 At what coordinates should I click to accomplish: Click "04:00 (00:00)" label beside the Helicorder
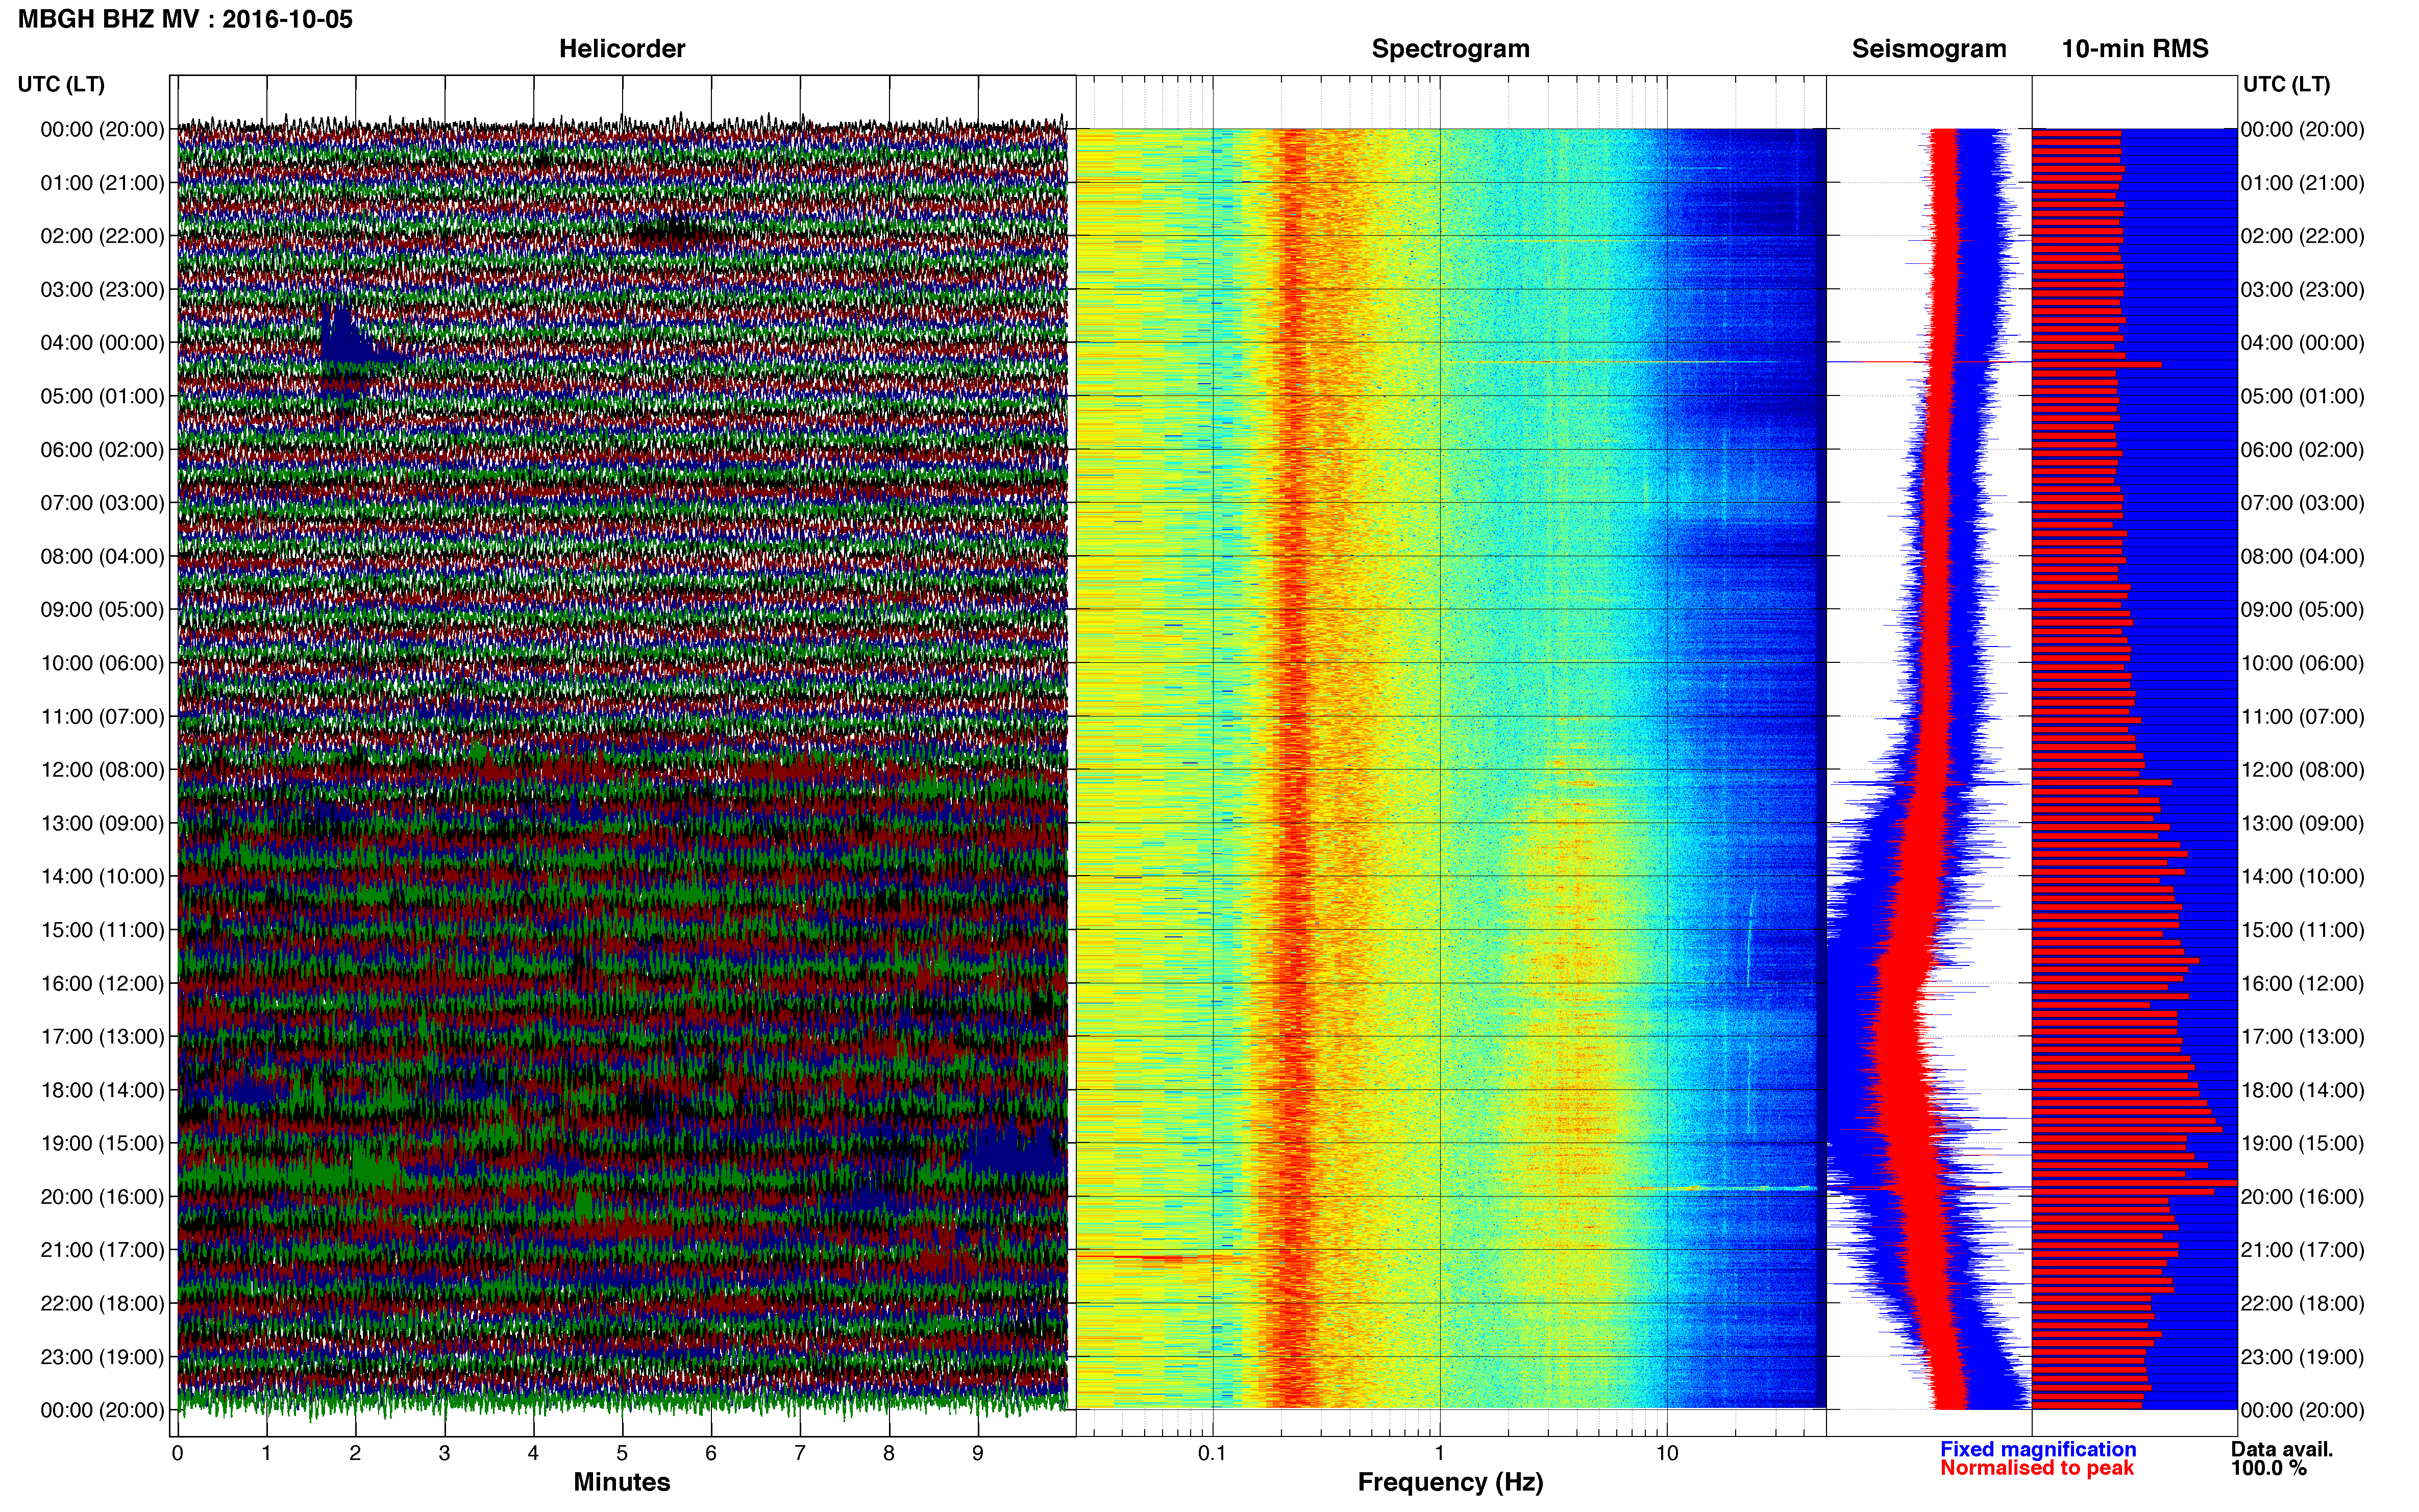102,343
